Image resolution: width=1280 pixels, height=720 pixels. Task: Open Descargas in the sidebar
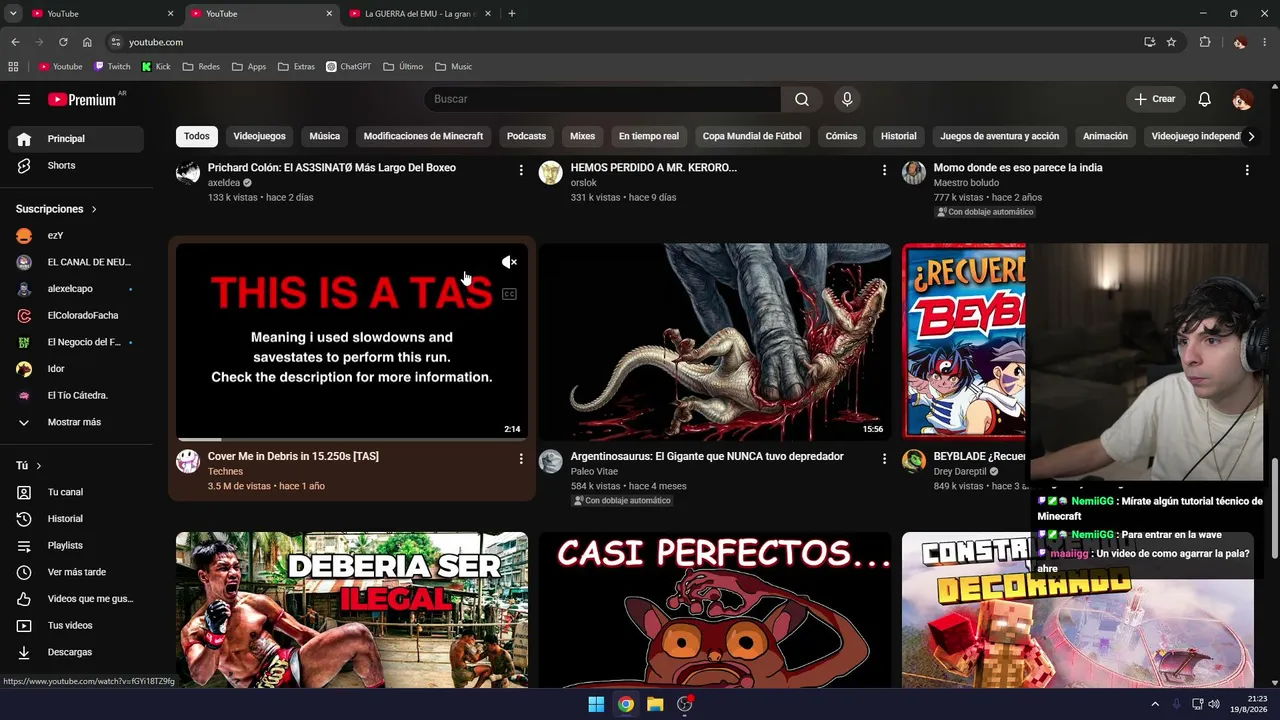click(76, 652)
